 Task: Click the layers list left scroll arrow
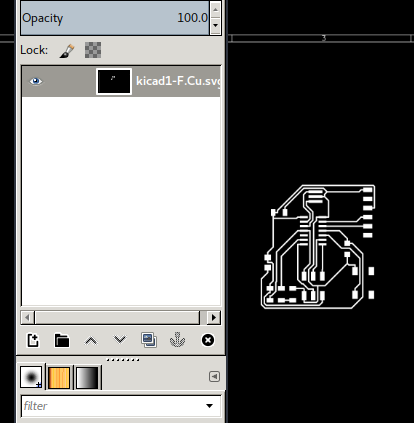pos(27,318)
